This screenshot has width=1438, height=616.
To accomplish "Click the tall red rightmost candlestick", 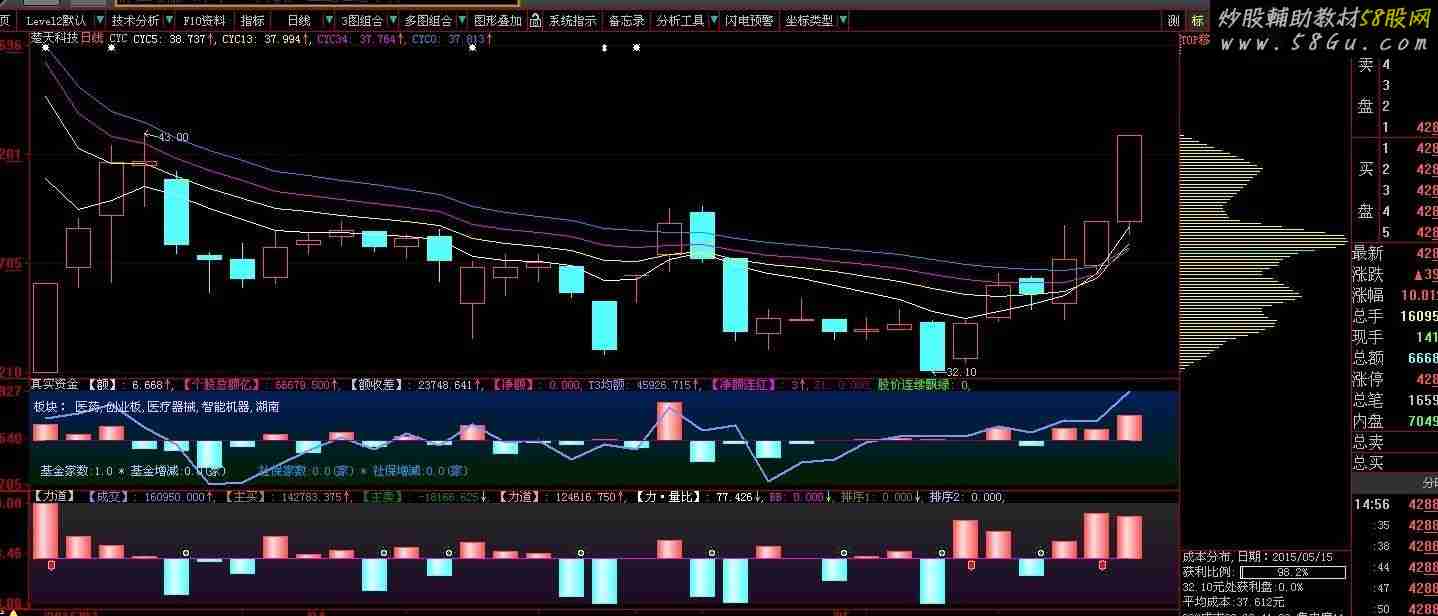I will [x=1129, y=178].
